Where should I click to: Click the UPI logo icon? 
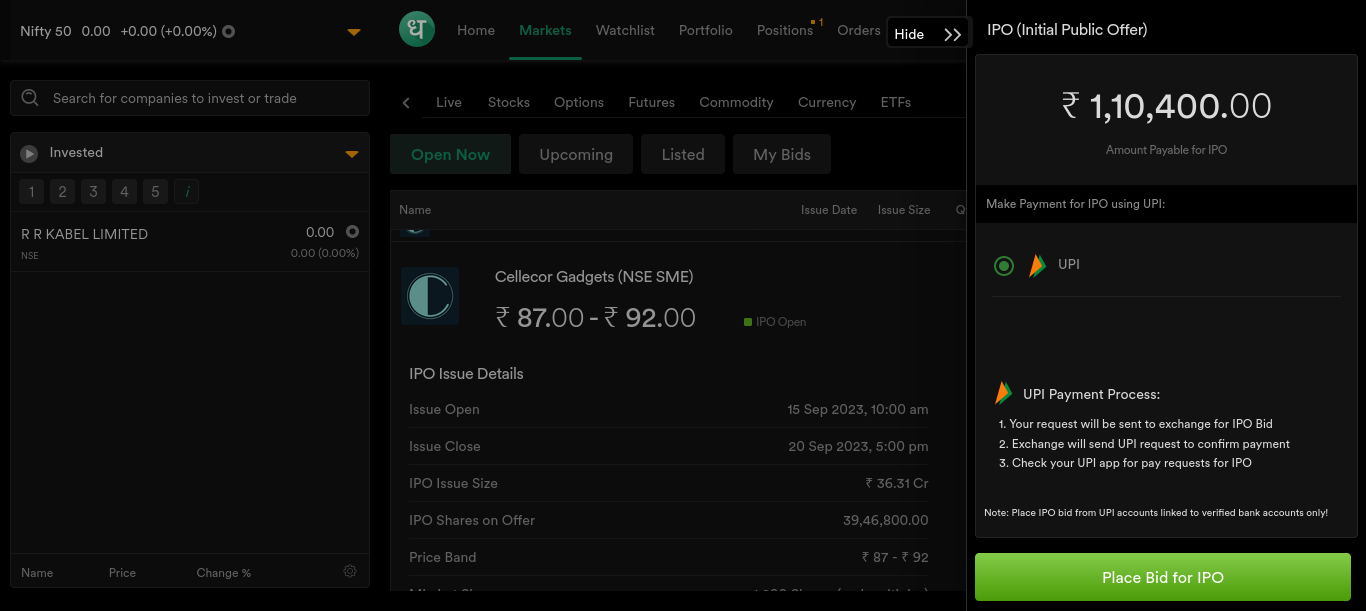click(x=1037, y=265)
